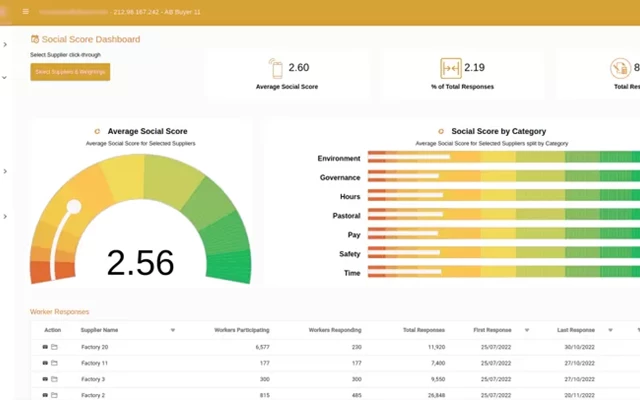Select the Factory 3 supplier name
The image size is (640, 400).
click(93, 379)
